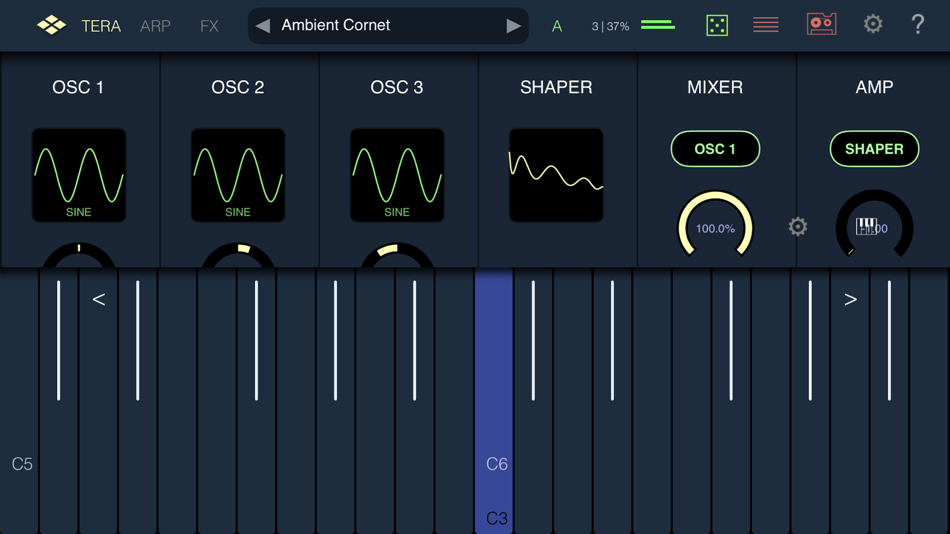Viewport: 950px width, 534px height.
Task: Adjust the OSC 3 knob below waveform
Action: [x=397, y=255]
